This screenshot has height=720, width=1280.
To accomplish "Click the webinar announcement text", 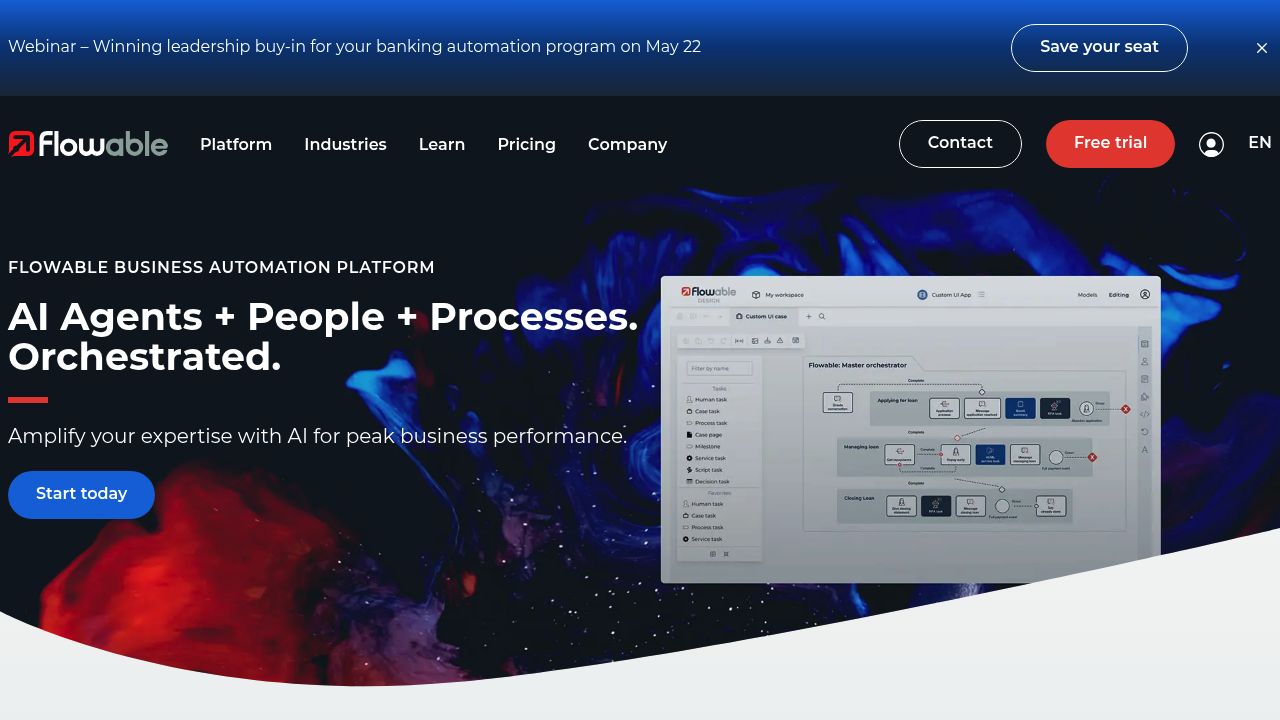I will (x=354, y=47).
